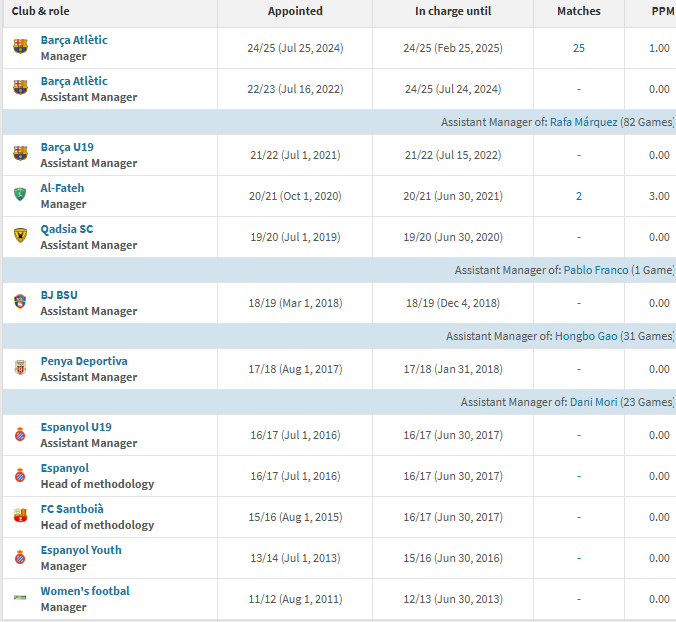
Task: Click the end date 20/21 (Jun 30, 2021)
Action: tap(453, 196)
